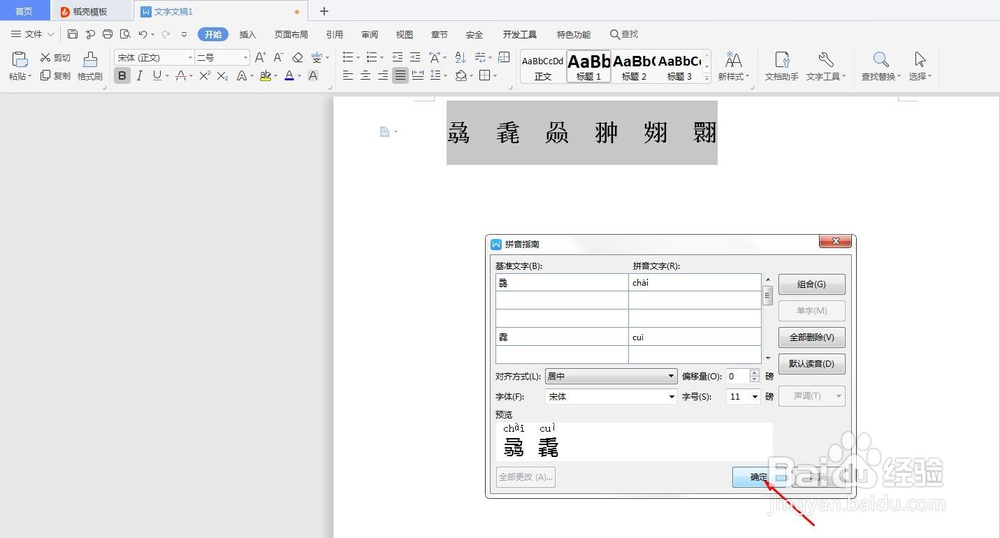Click the pinyin list scrollbar thumb
This screenshot has height=538, width=1000.
(768, 296)
